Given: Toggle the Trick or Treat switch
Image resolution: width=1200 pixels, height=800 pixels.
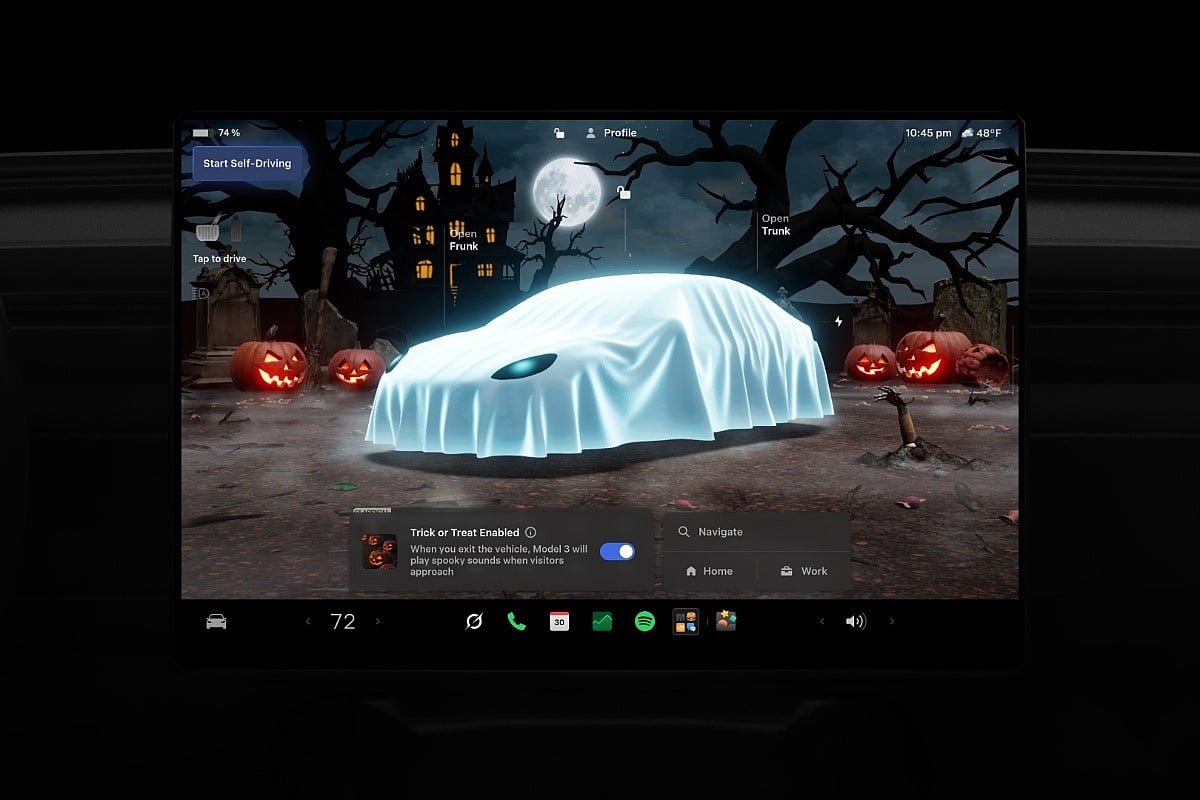Looking at the screenshot, I should pyautogui.click(x=617, y=551).
